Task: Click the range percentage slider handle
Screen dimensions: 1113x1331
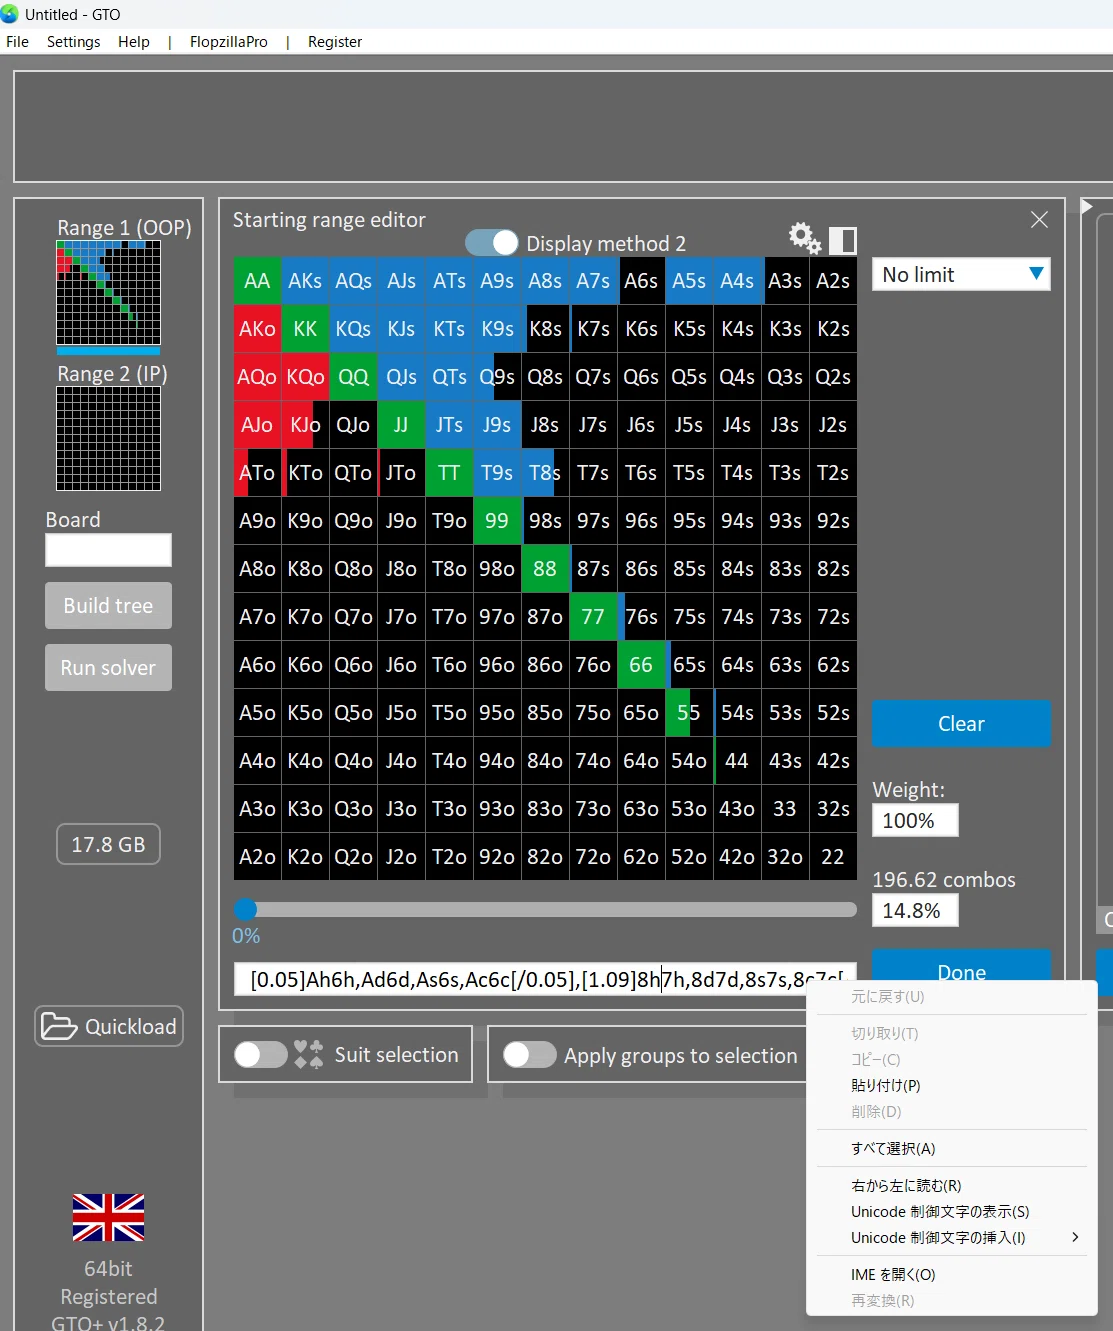Action: tap(246, 909)
